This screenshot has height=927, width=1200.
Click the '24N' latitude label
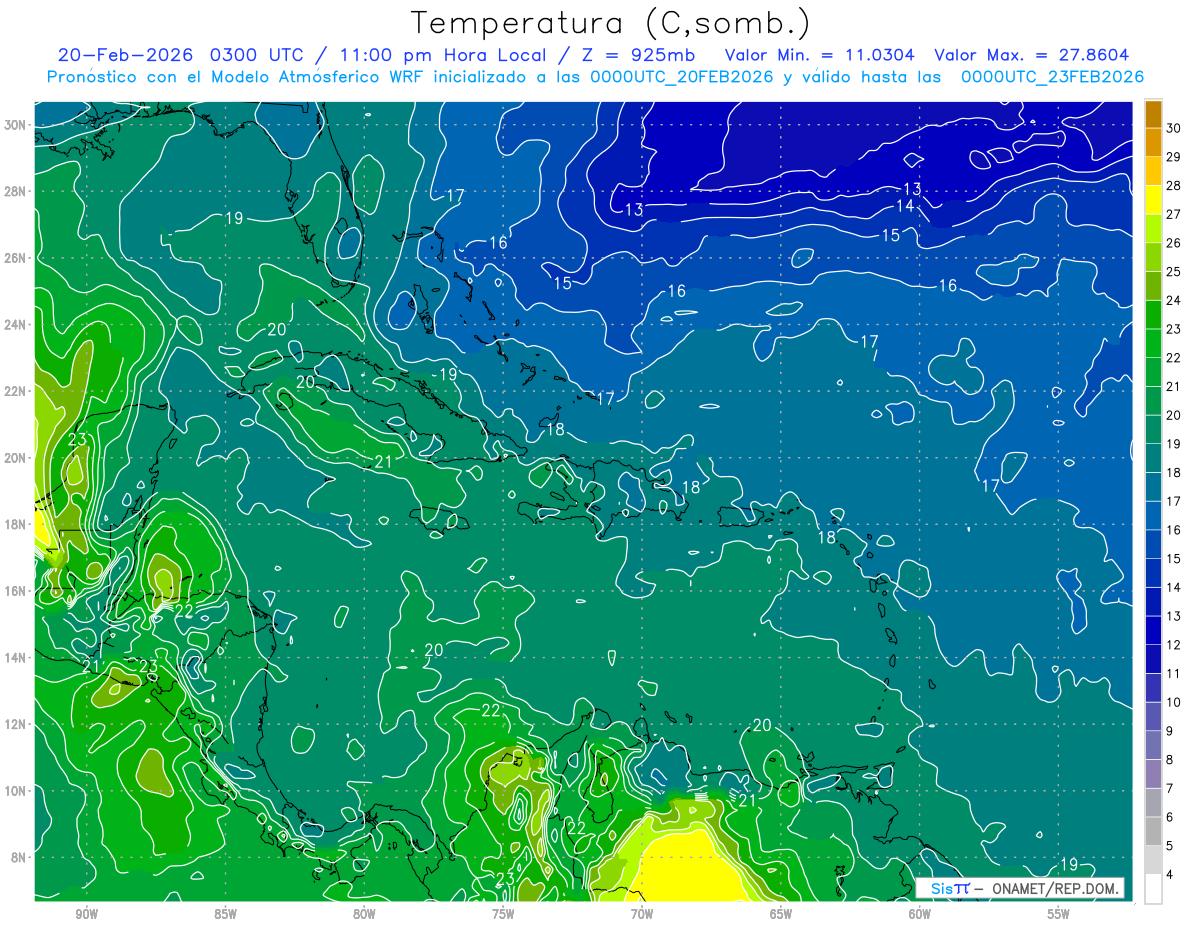click(x=15, y=325)
